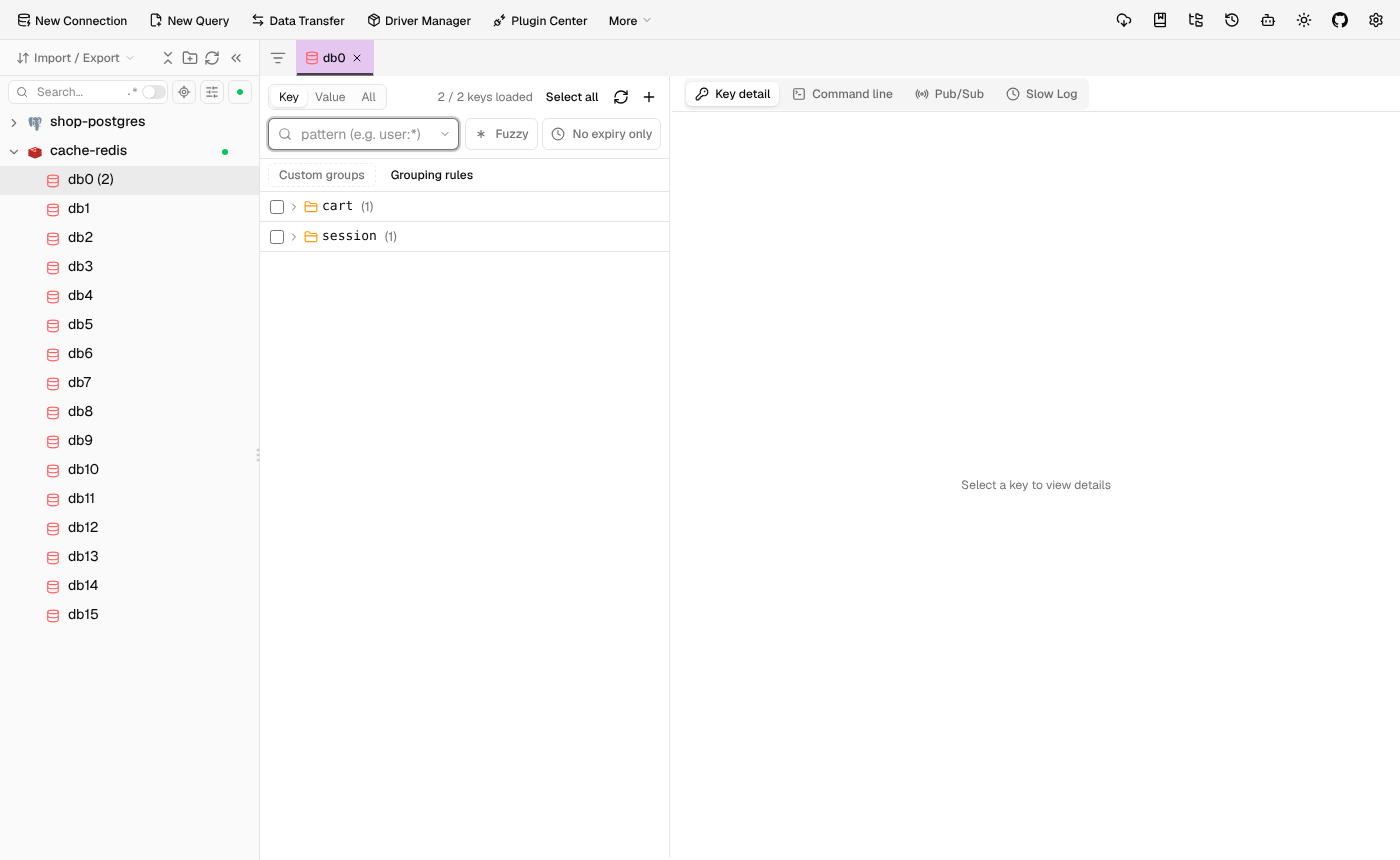Open the sidebar filter sliders icon

point(212,92)
